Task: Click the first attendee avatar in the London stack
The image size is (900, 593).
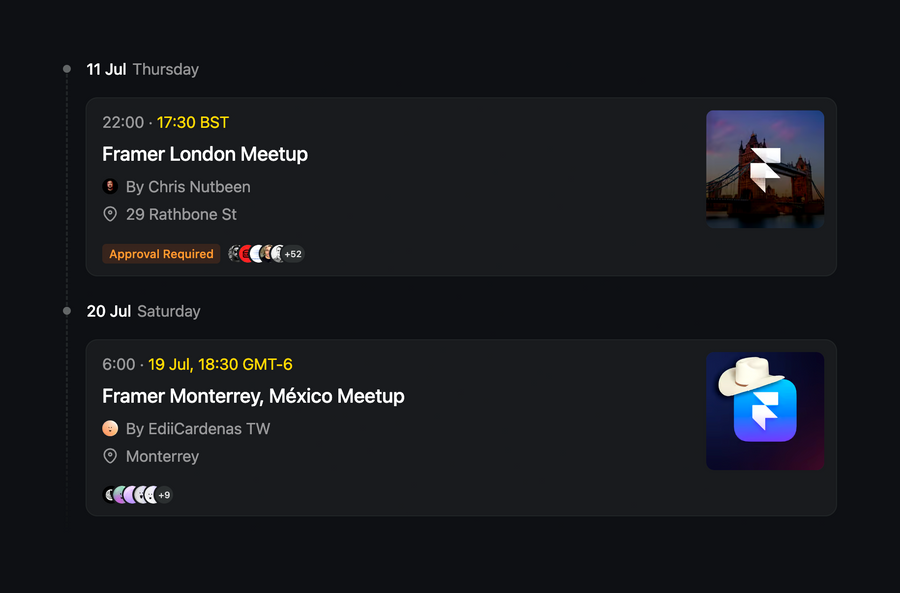Action: pos(233,253)
